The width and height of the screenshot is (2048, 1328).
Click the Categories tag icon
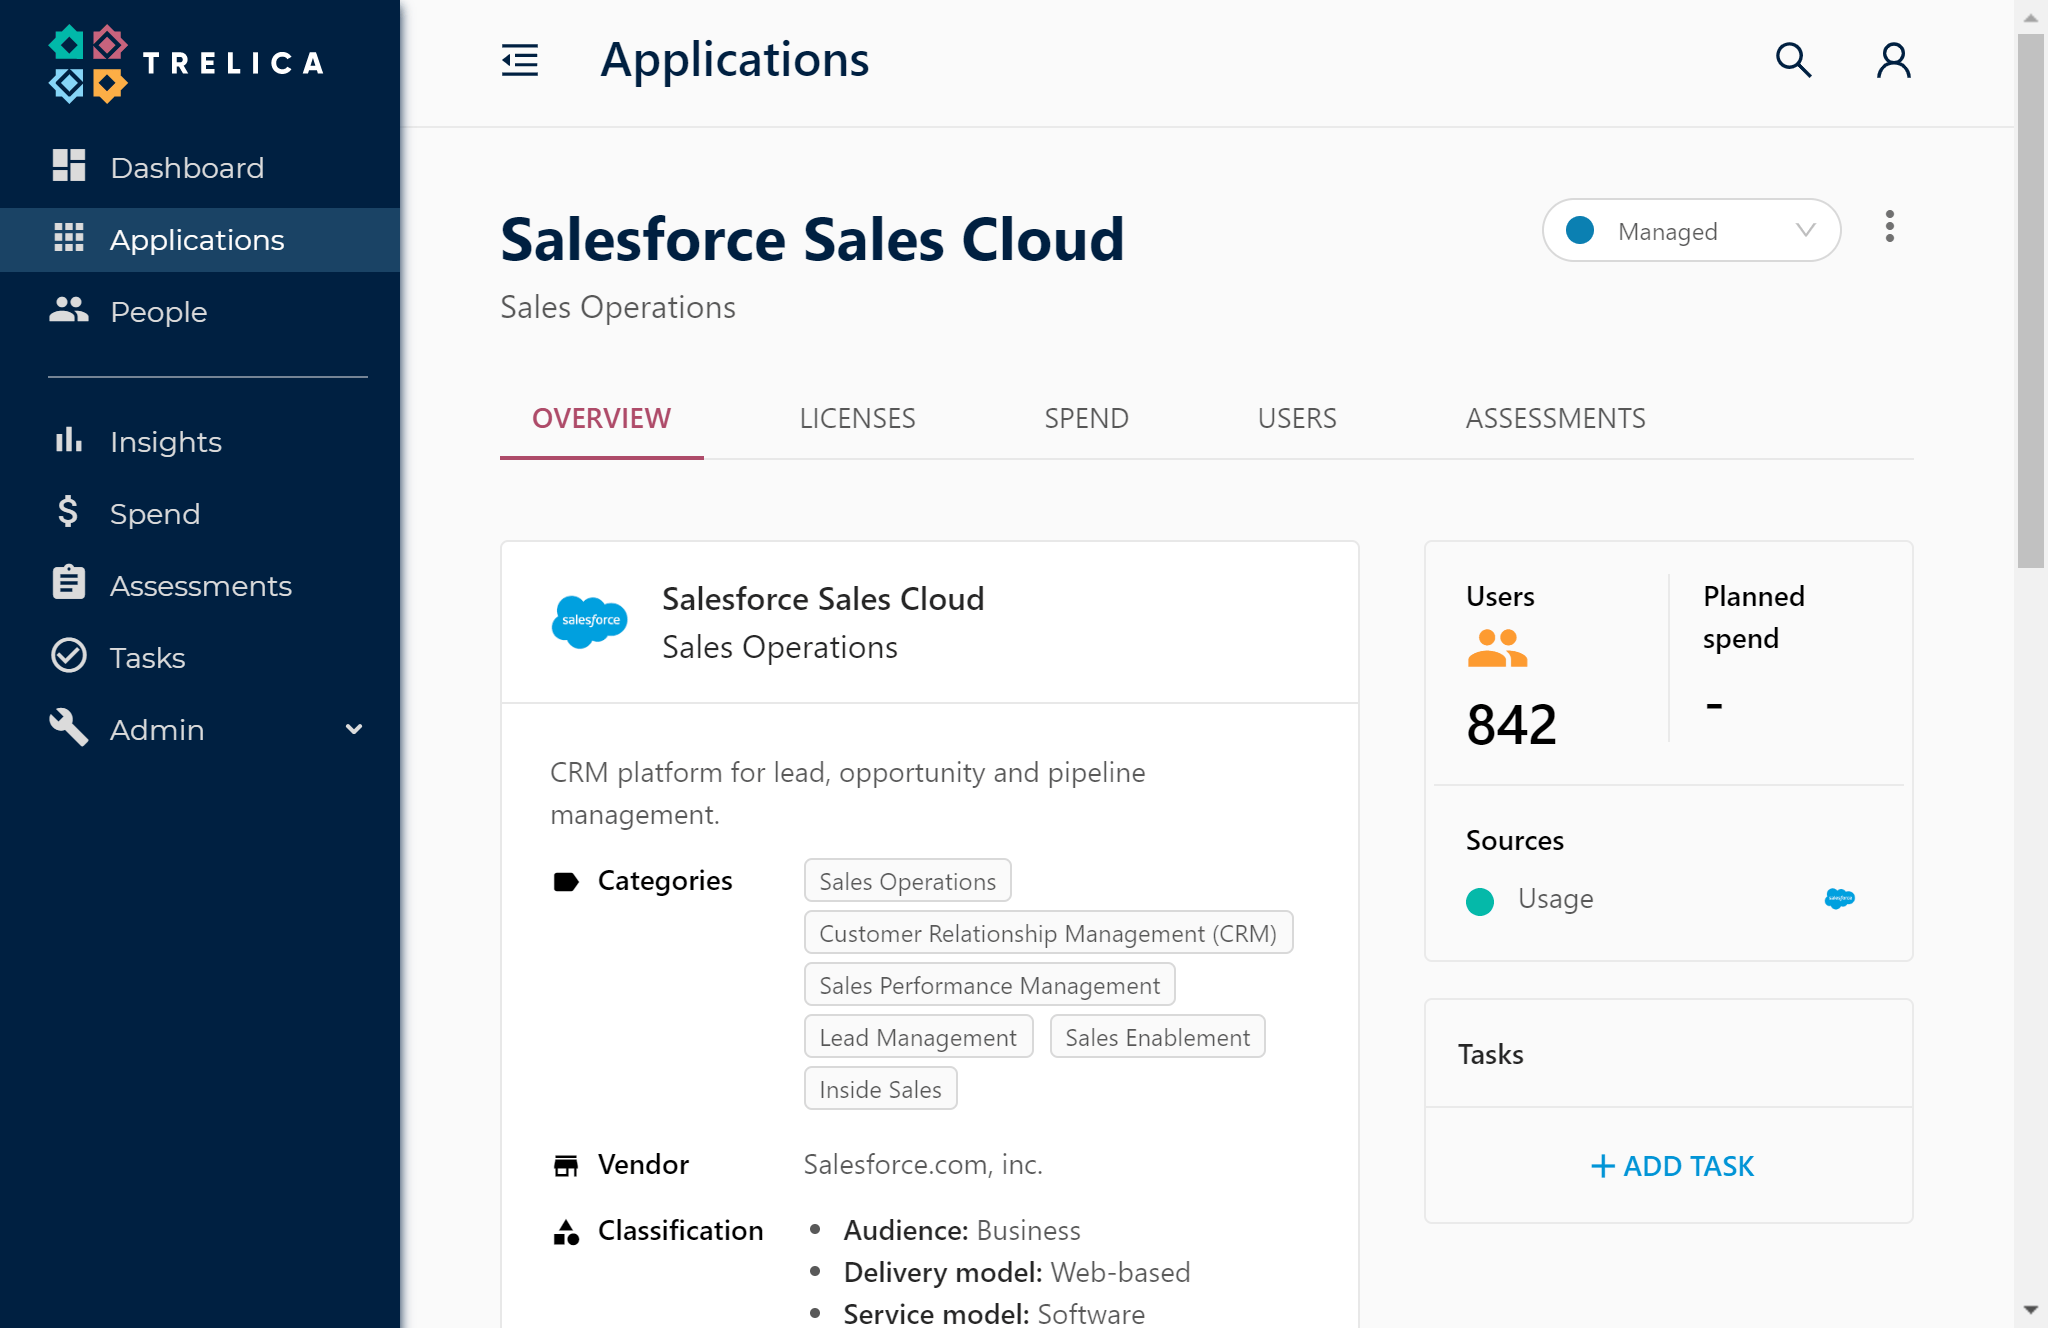(x=566, y=882)
